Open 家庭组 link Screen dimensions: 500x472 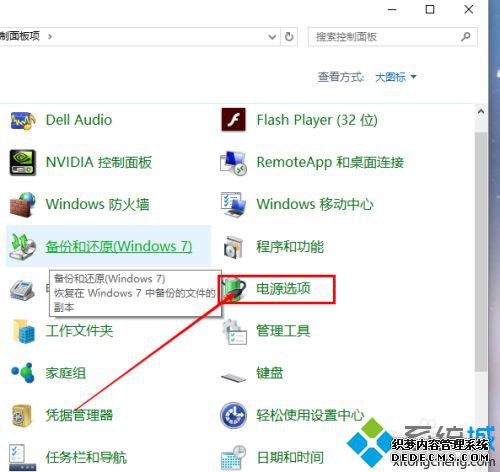pos(66,373)
